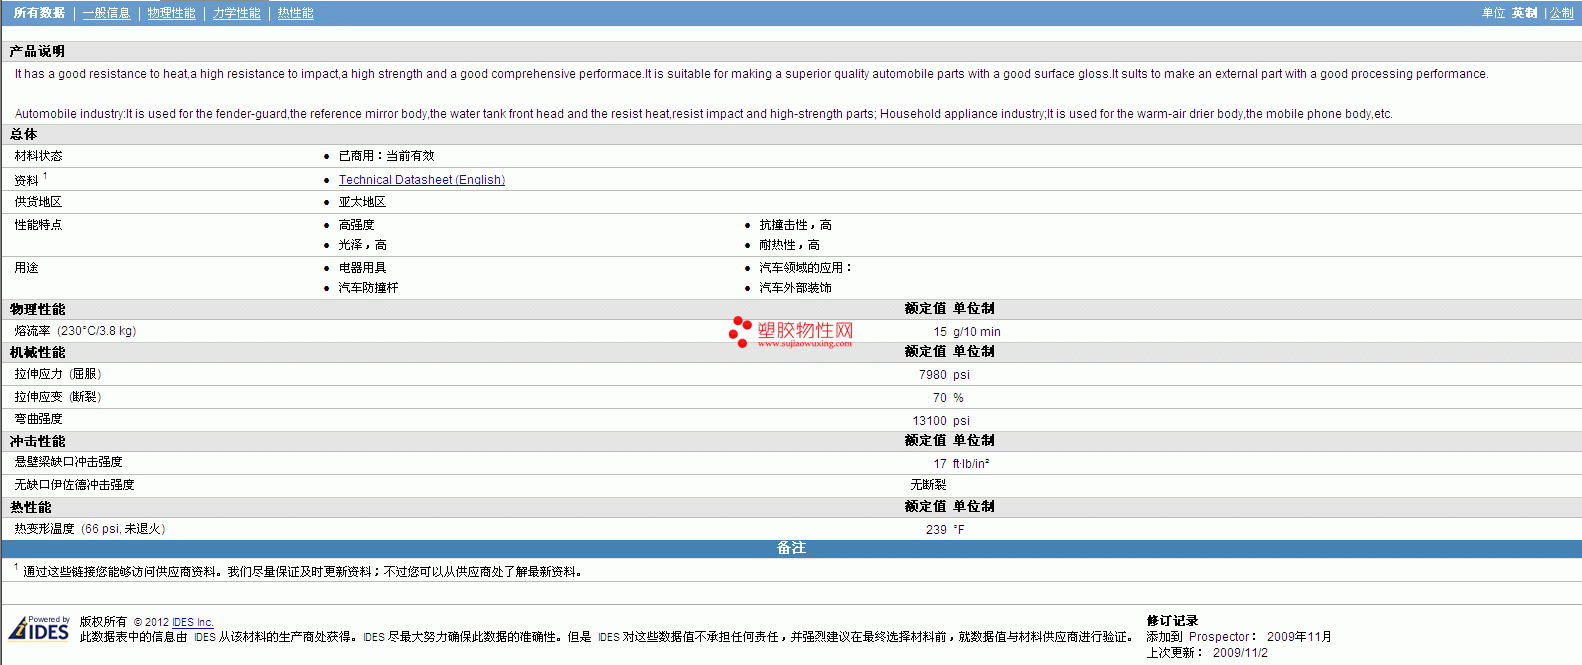
Task: Click 已商用：当前有效 status value
Action: tap(386, 156)
